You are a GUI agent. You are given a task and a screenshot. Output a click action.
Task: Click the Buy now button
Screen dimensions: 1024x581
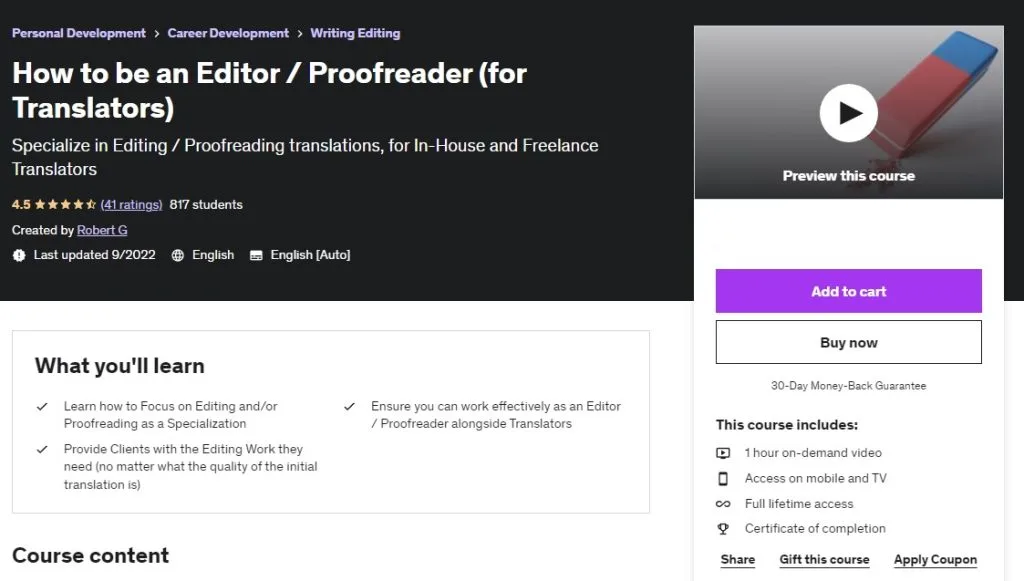pos(848,342)
